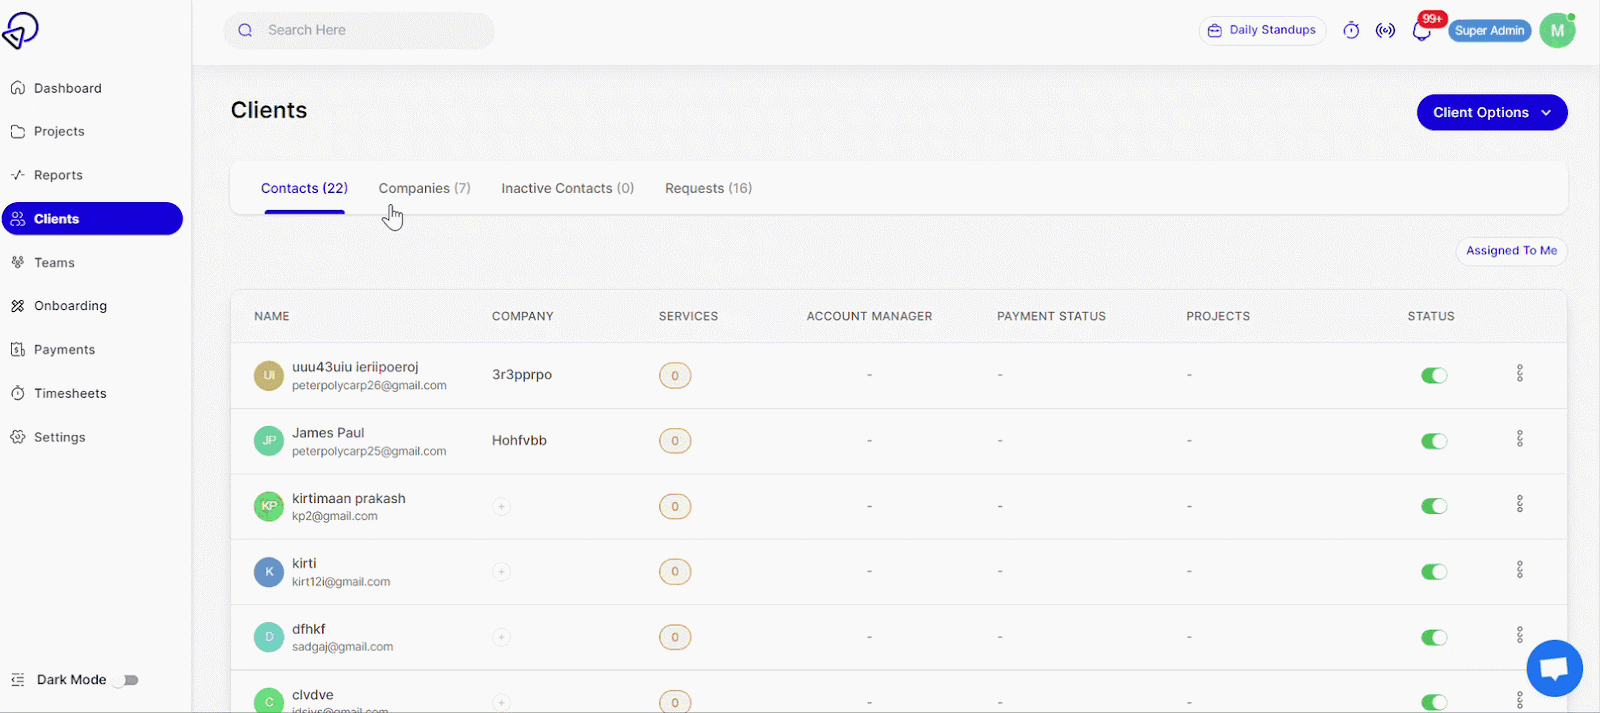The height and width of the screenshot is (713, 1600).
Task: Open the broadcast signal icon in header
Action: coord(1385,31)
